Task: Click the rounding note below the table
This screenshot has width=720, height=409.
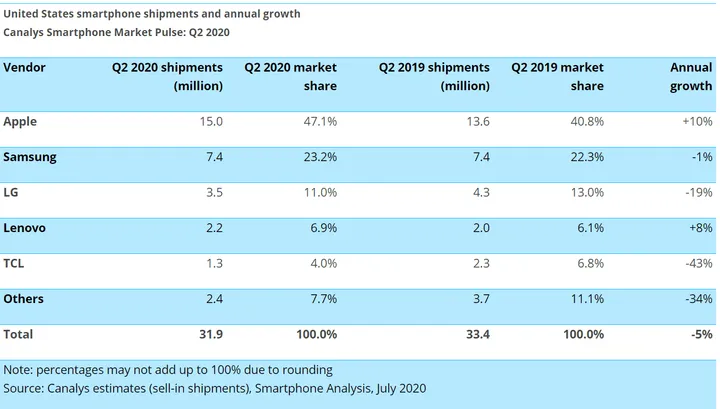Action: 168,370
